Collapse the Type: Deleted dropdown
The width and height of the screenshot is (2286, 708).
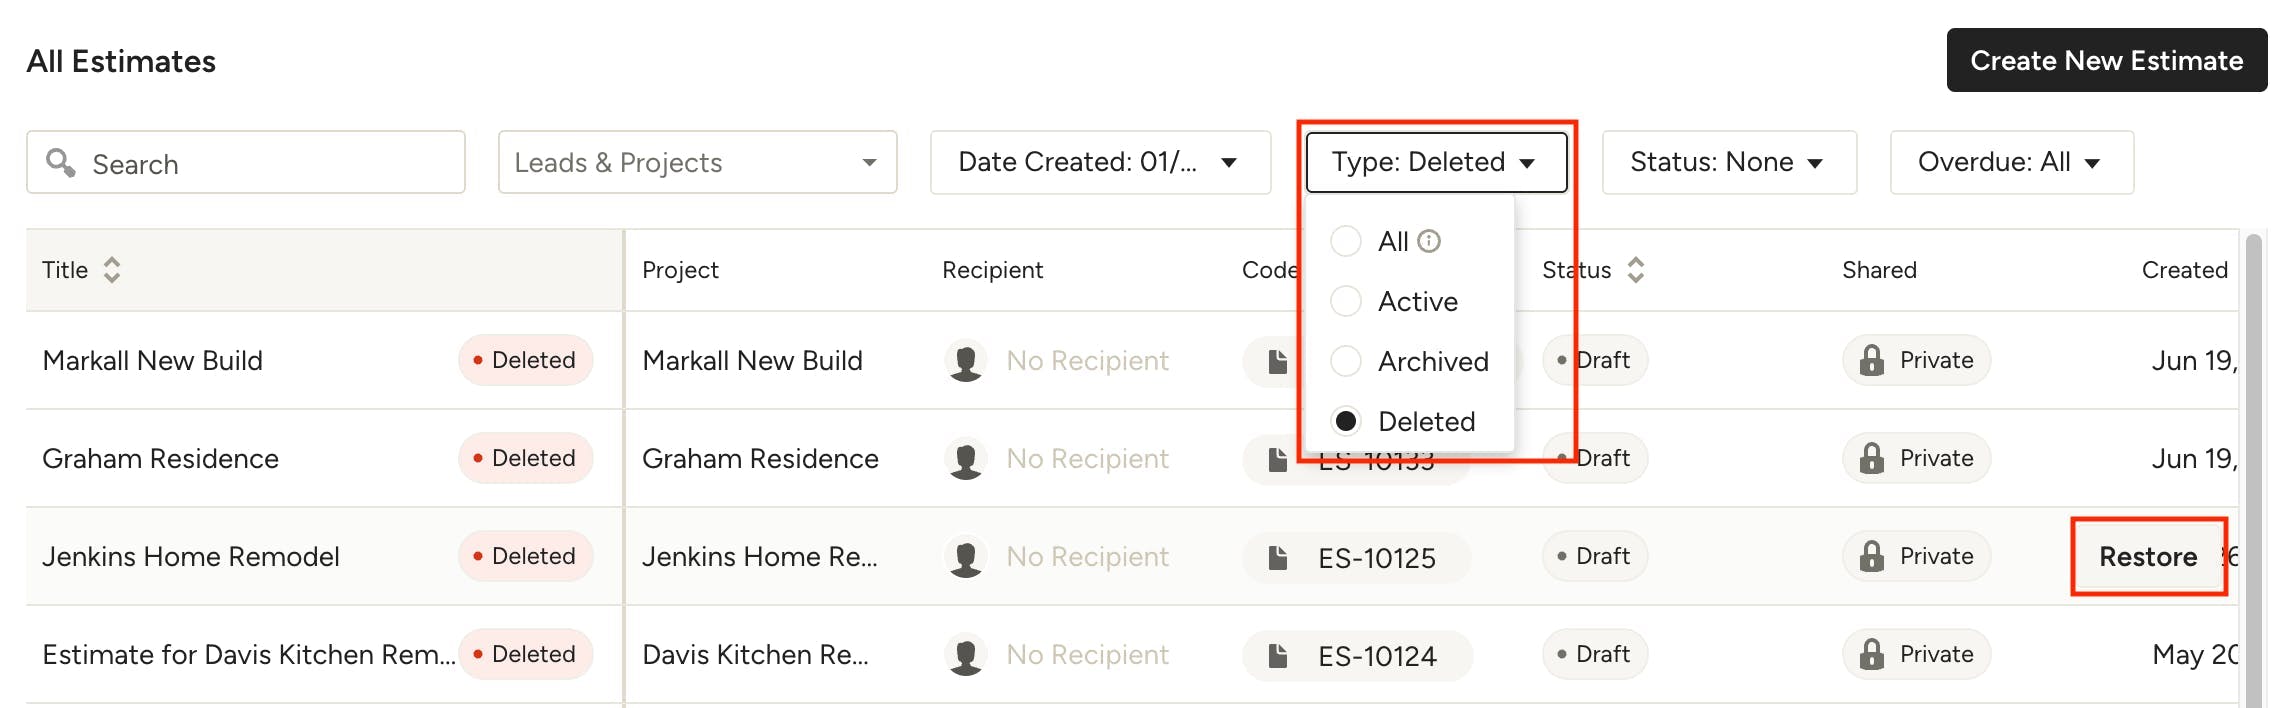click(1436, 162)
